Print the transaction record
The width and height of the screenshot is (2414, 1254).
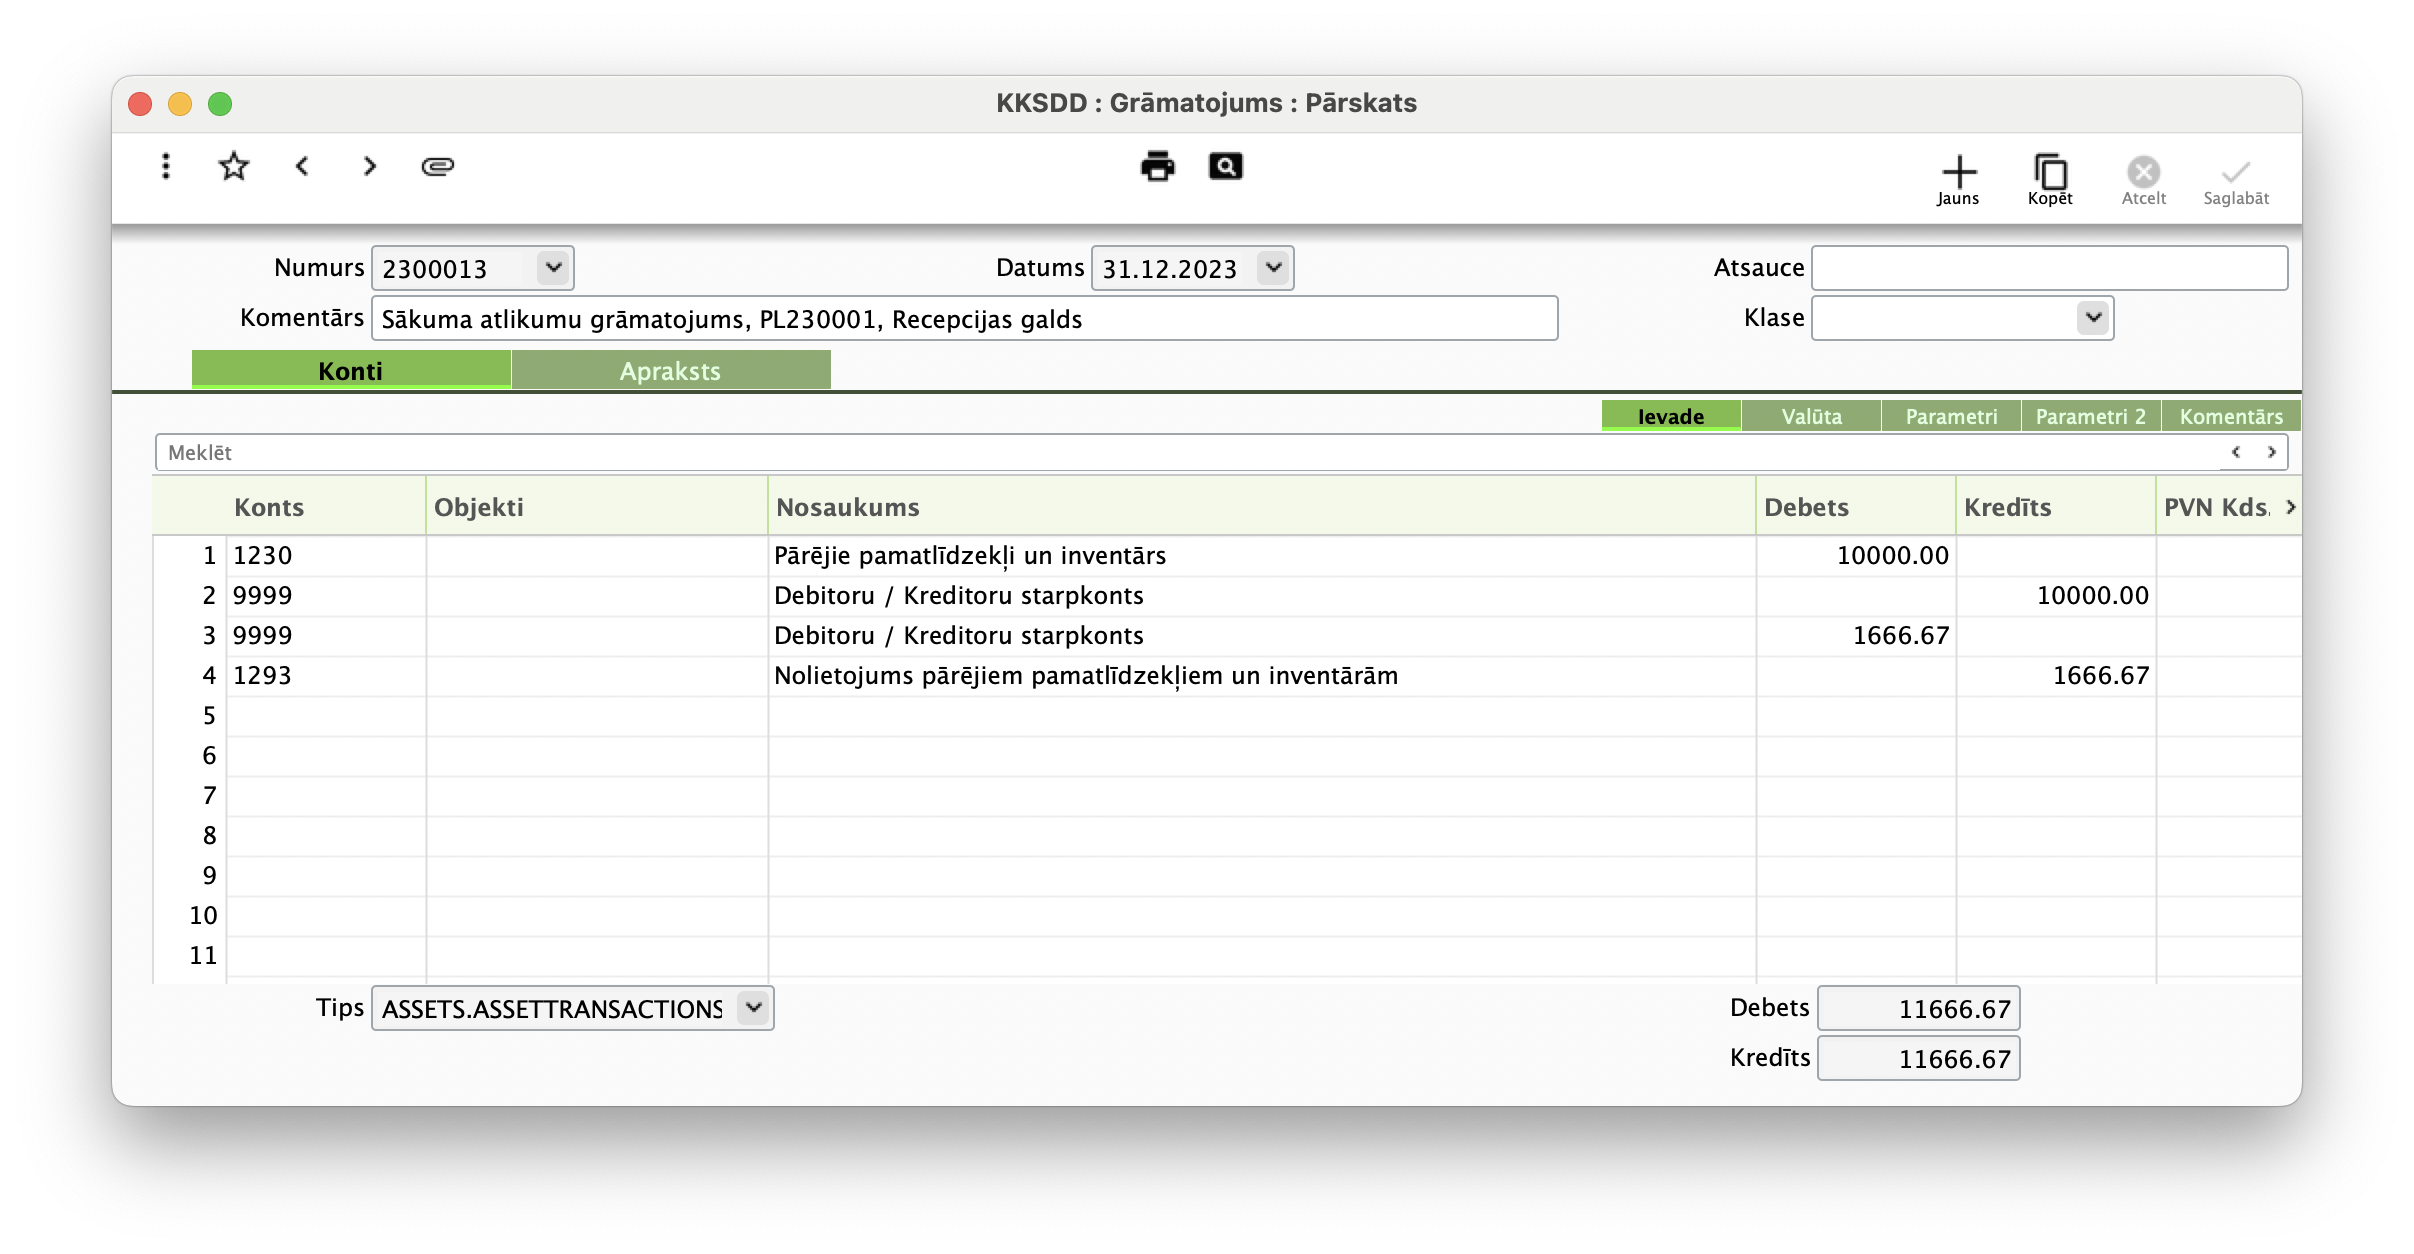1157,166
